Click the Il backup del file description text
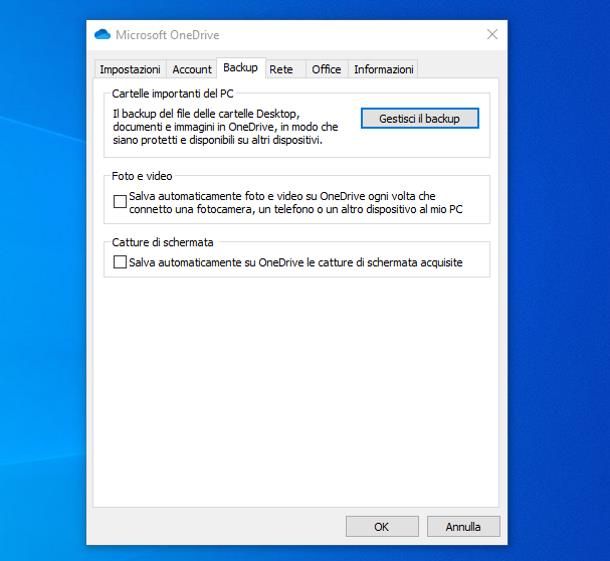The height and width of the screenshot is (561, 610). tap(226, 127)
